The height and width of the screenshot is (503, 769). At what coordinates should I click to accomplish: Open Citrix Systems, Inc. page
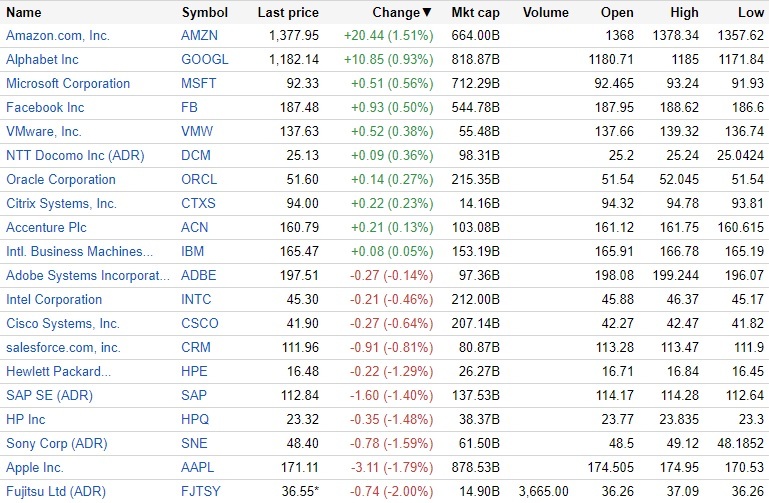pos(61,203)
